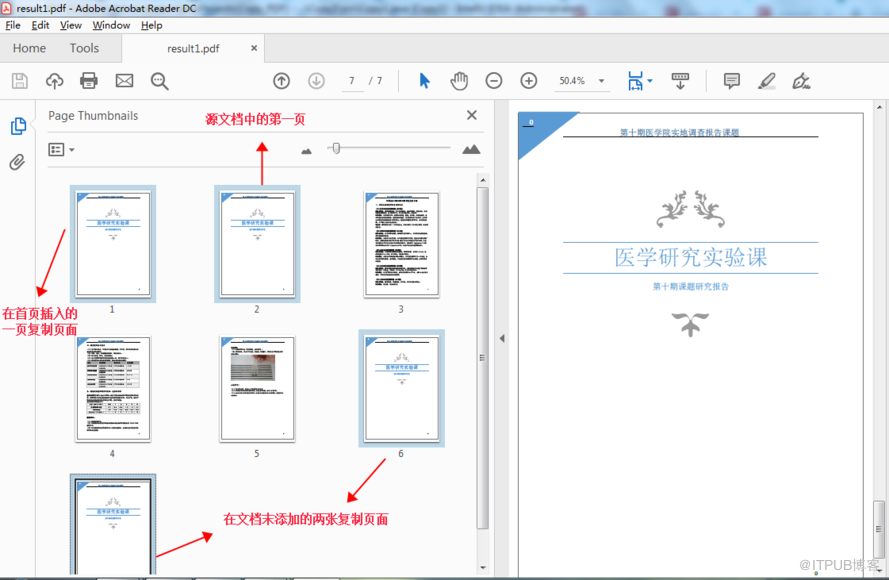The width and height of the screenshot is (889, 580).
Task: Switch to the Tools tab
Action: coord(84,48)
